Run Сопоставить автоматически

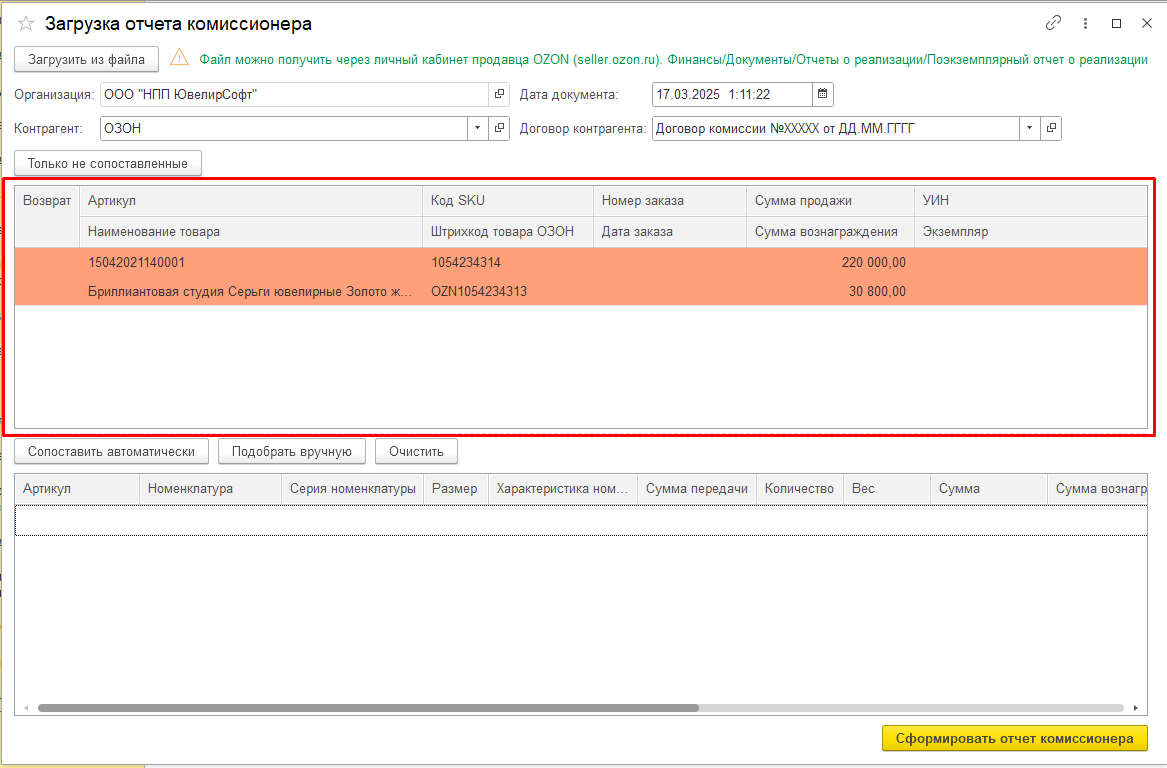click(x=112, y=451)
